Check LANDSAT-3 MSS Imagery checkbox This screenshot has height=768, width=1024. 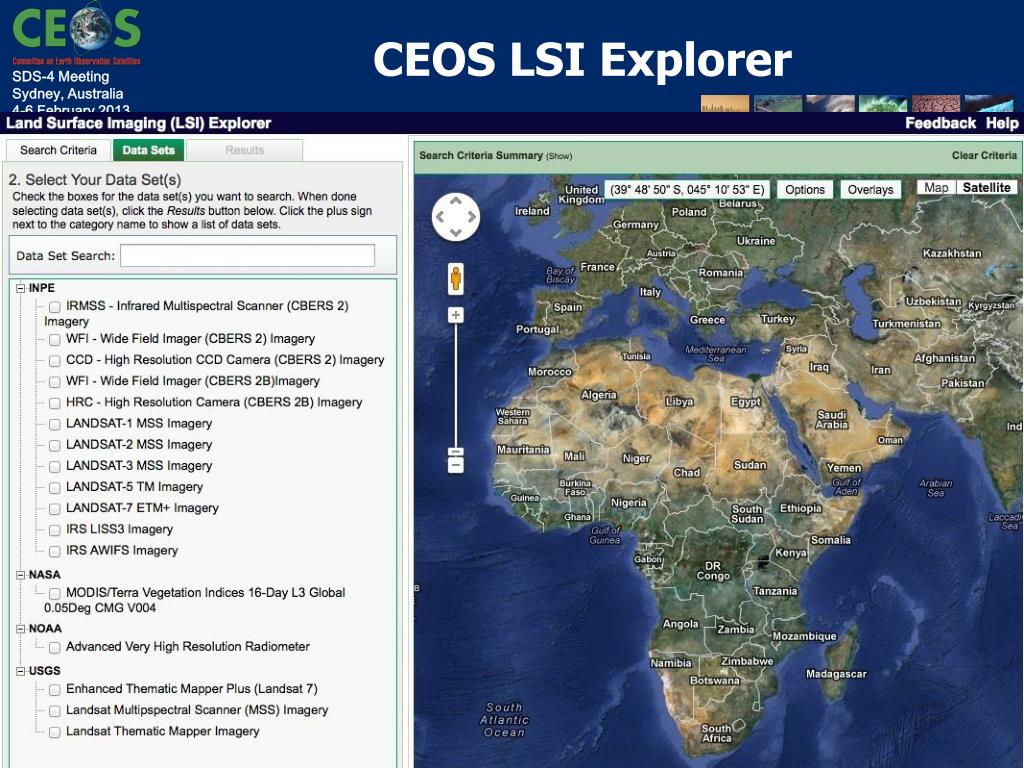coord(55,467)
